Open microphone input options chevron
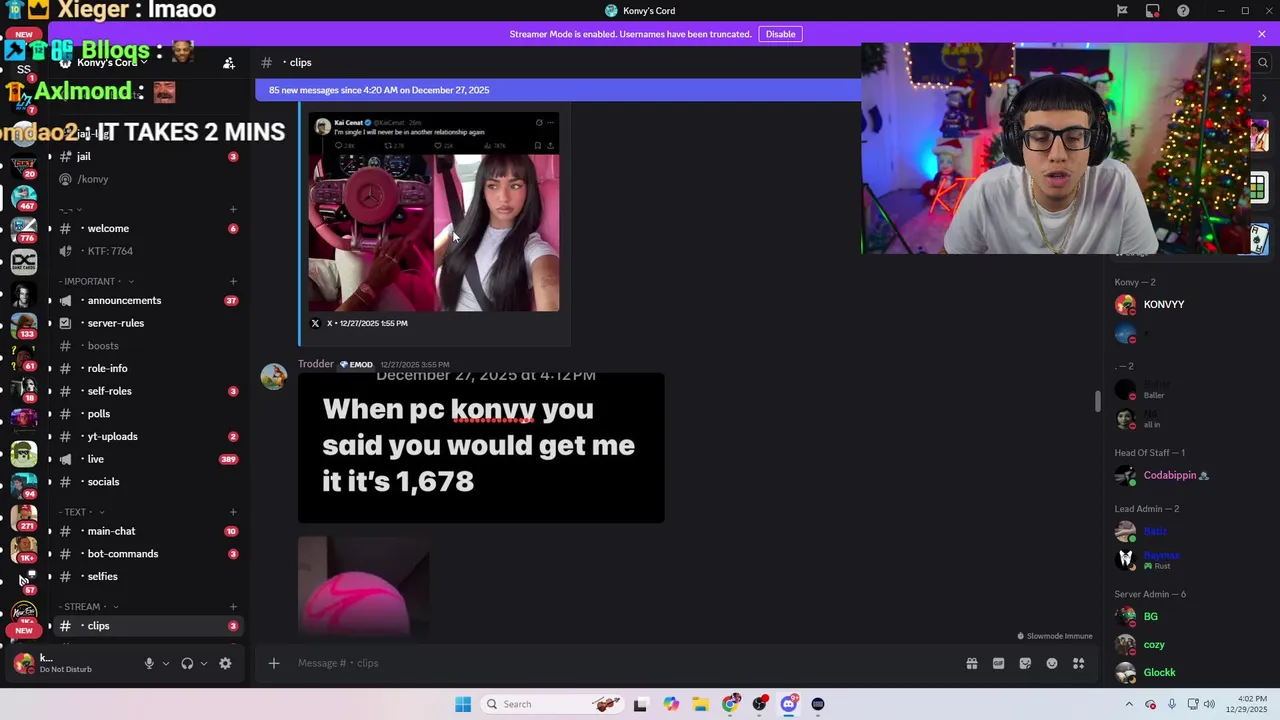Screen dimensions: 1280x720 (166, 663)
